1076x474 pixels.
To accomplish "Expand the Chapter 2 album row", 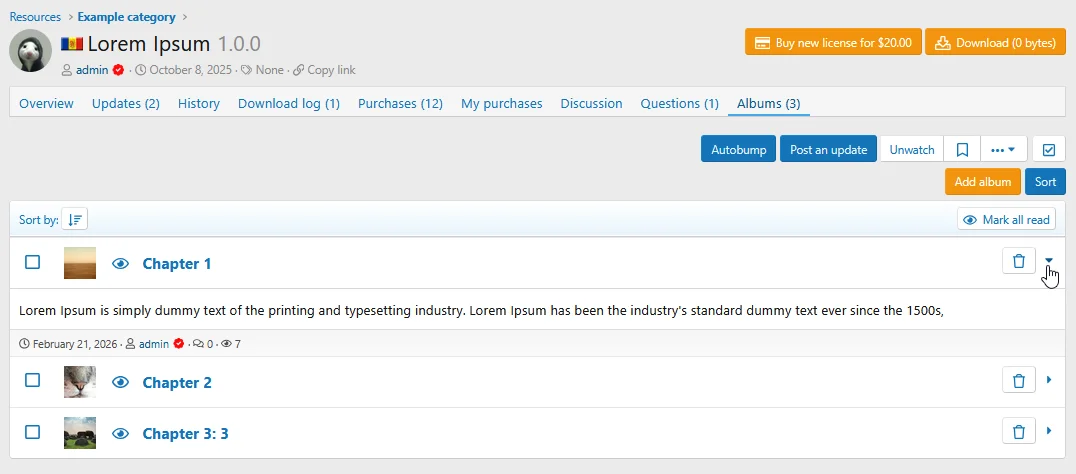I will pyautogui.click(x=1049, y=381).
